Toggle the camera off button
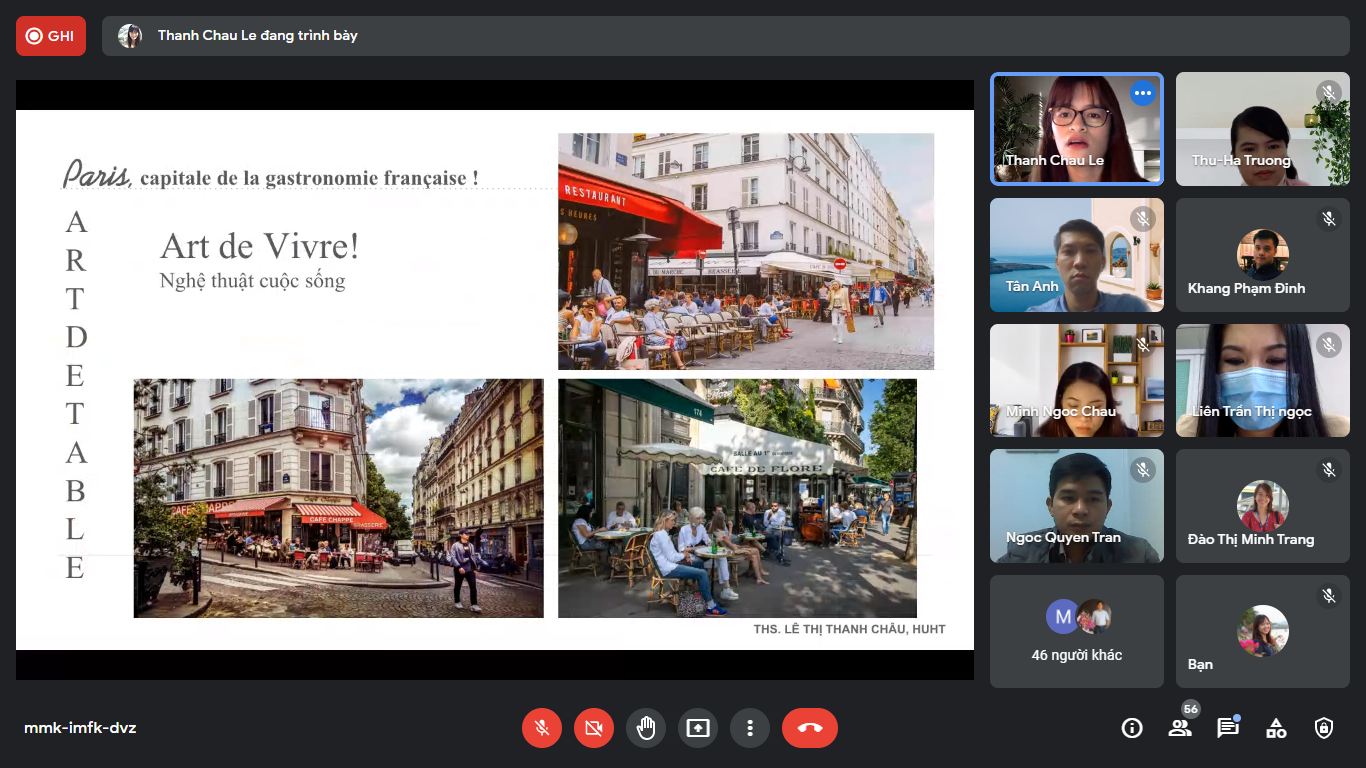Screen dimensions: 1366x768 click(x=594, y=728)
